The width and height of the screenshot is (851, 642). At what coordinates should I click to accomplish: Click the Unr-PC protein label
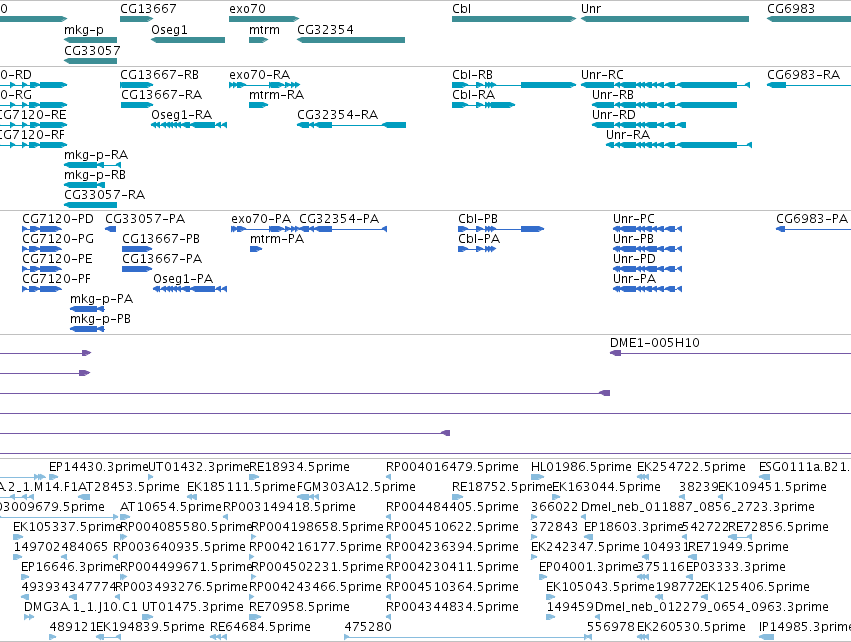tap(634, 219)
